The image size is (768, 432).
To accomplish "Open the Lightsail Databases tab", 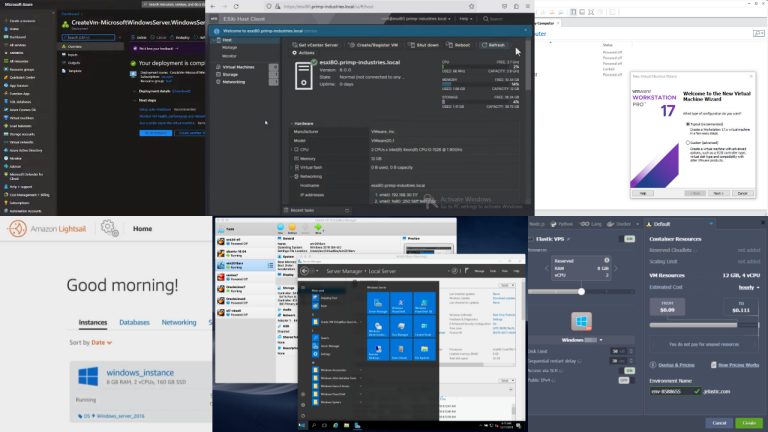I will (134, 322).
